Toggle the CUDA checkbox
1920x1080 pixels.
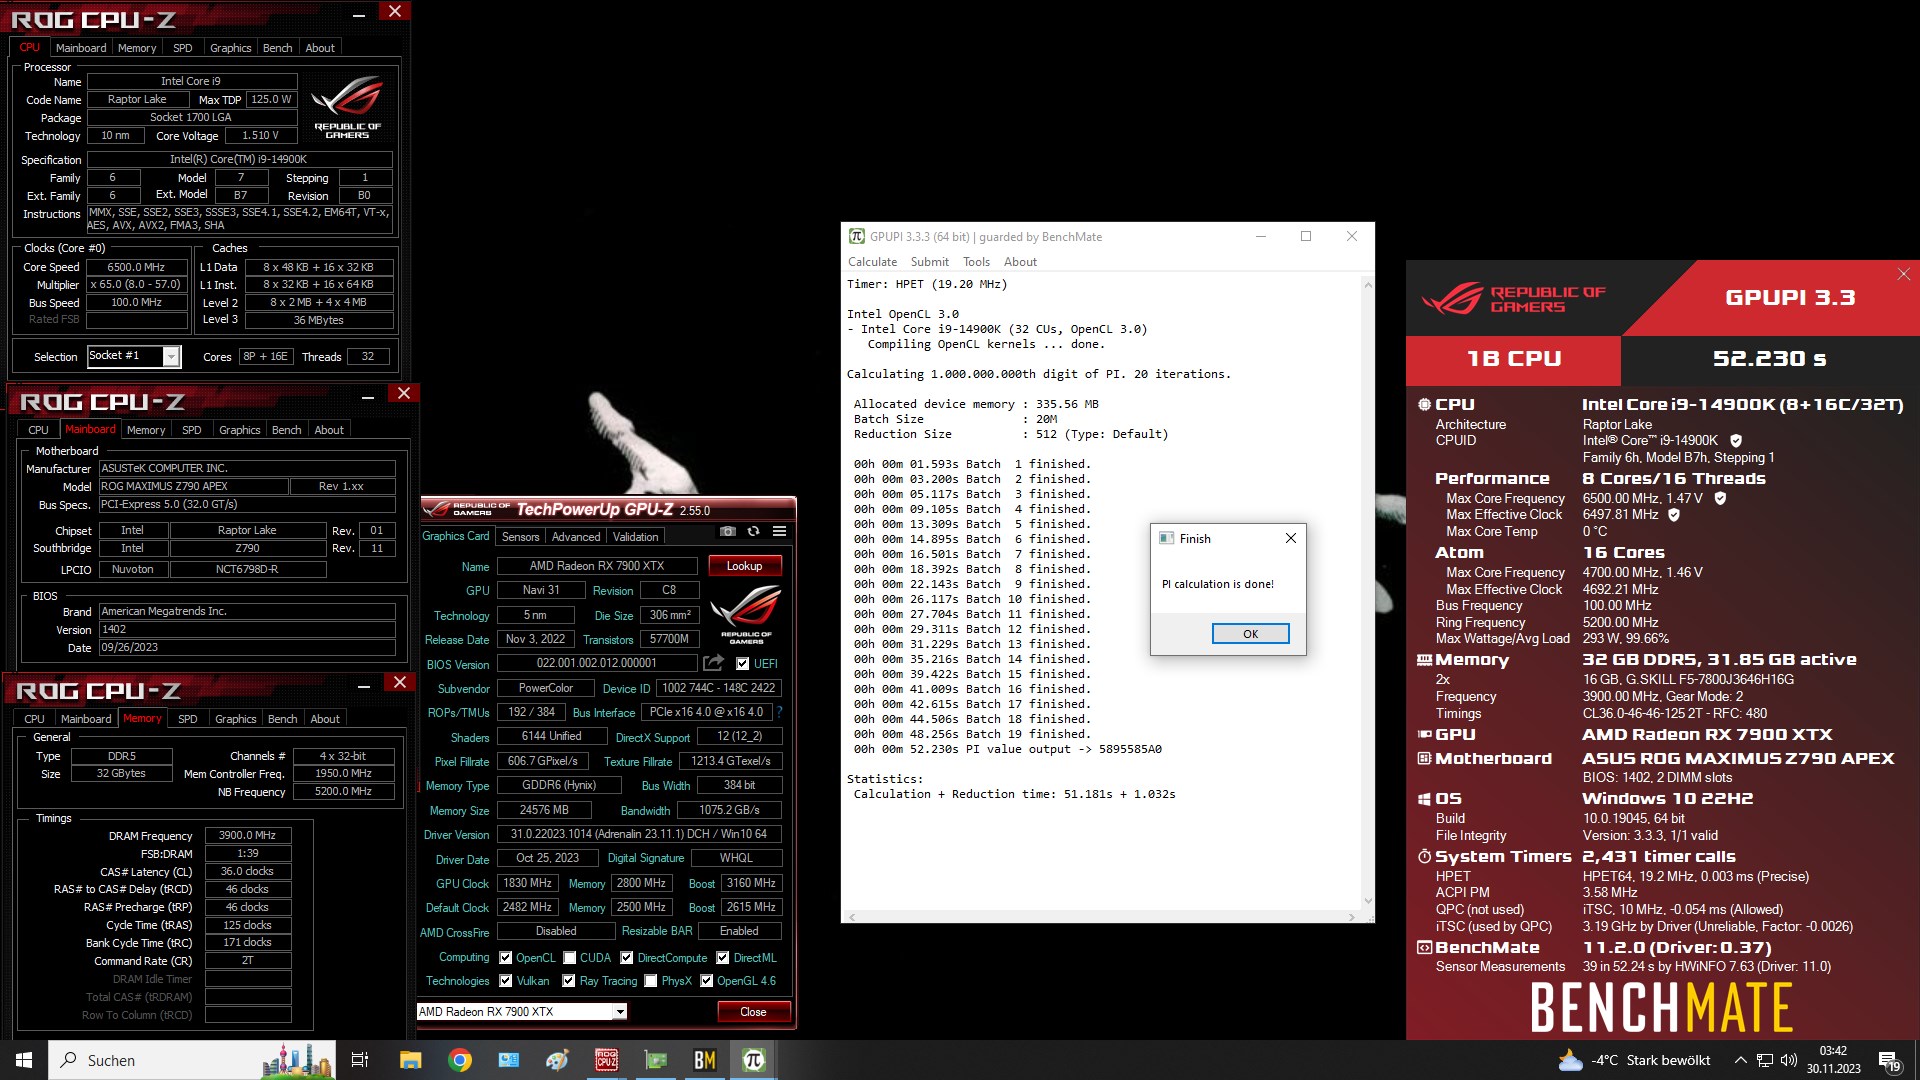pyautogui.click(x=570, y=957)
